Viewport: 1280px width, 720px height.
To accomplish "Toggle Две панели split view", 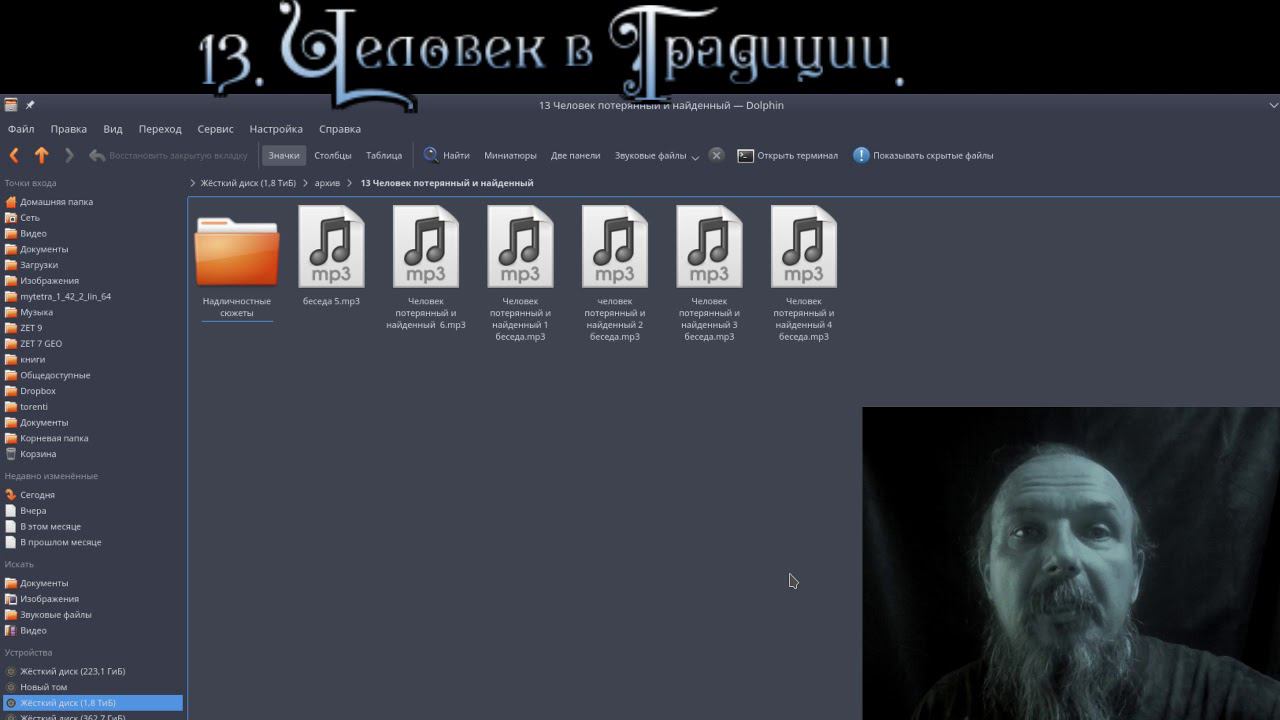I will tap(575, 155).
